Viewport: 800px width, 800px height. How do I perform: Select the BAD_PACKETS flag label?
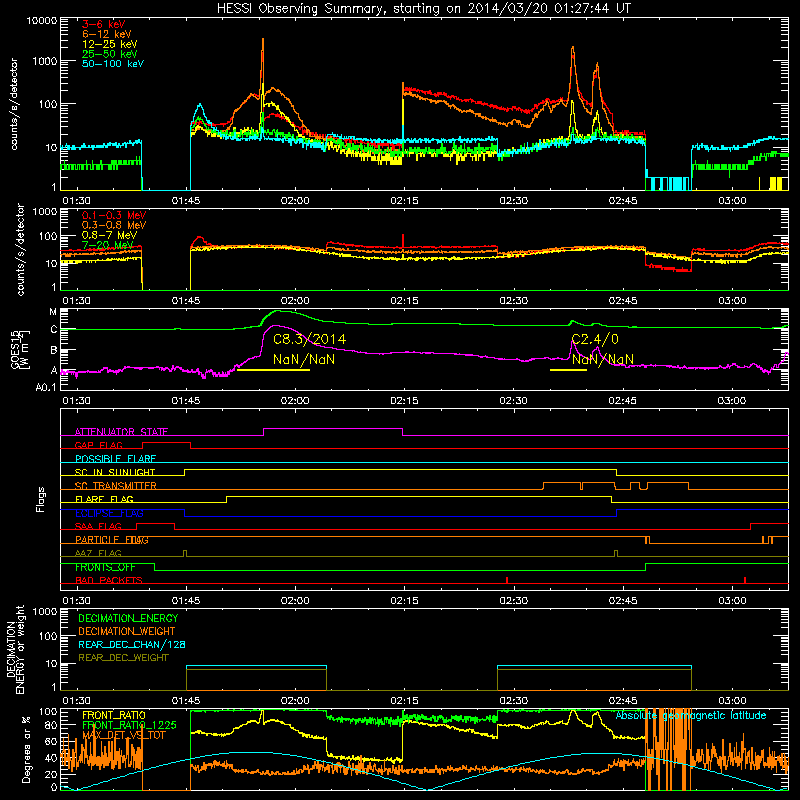(109, 580)
